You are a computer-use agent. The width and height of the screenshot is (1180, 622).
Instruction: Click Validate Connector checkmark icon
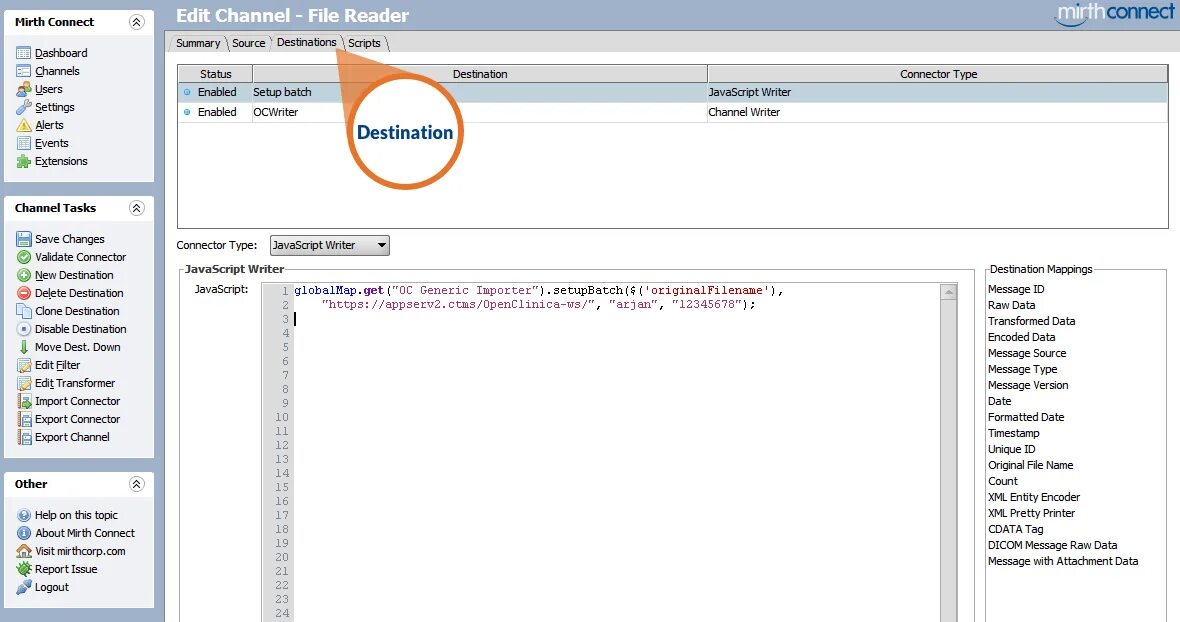tap(23, 257)
